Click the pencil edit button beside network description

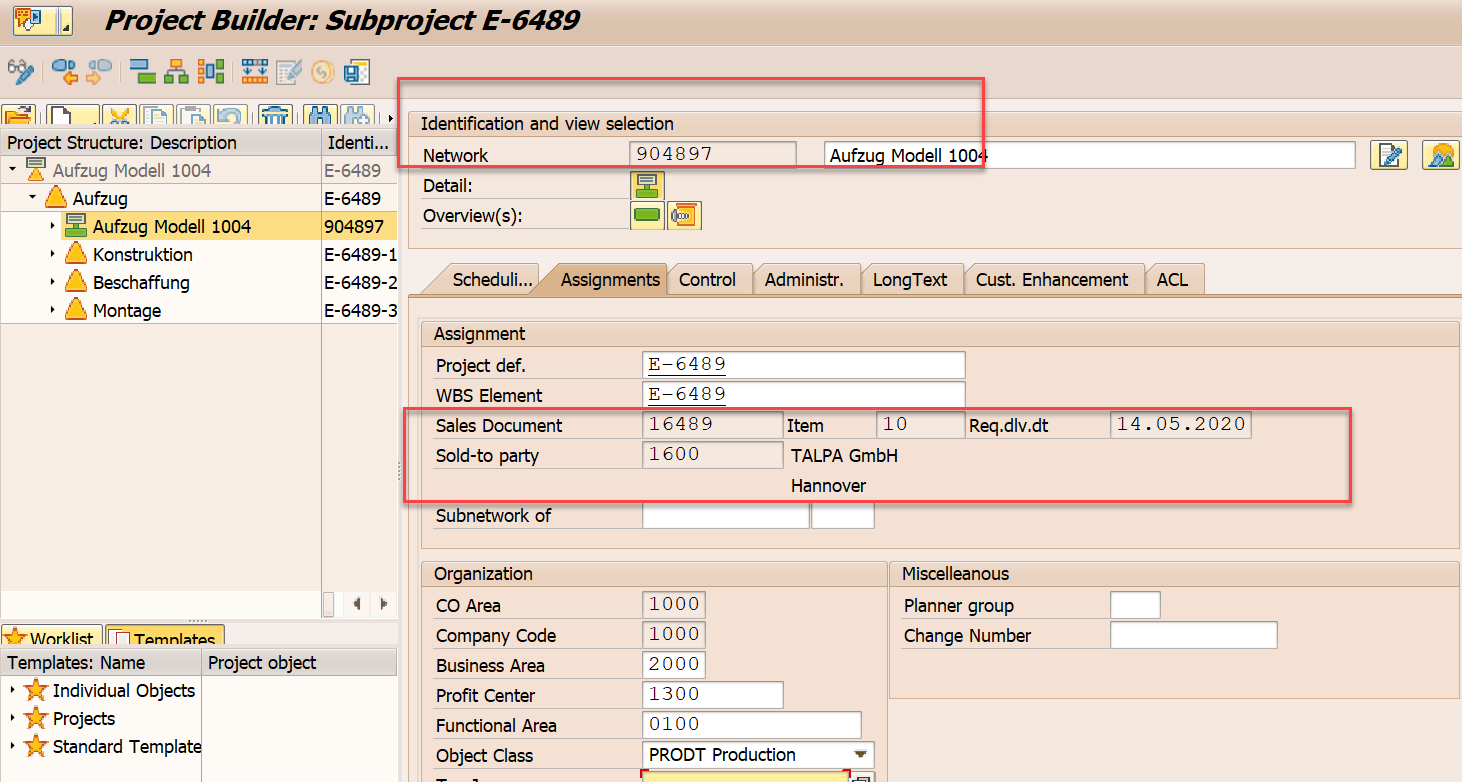(x=1389, y=154)
